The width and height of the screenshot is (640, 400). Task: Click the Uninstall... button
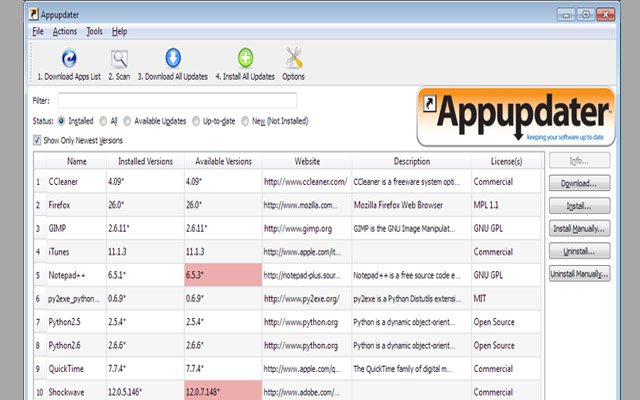point(578,250)
